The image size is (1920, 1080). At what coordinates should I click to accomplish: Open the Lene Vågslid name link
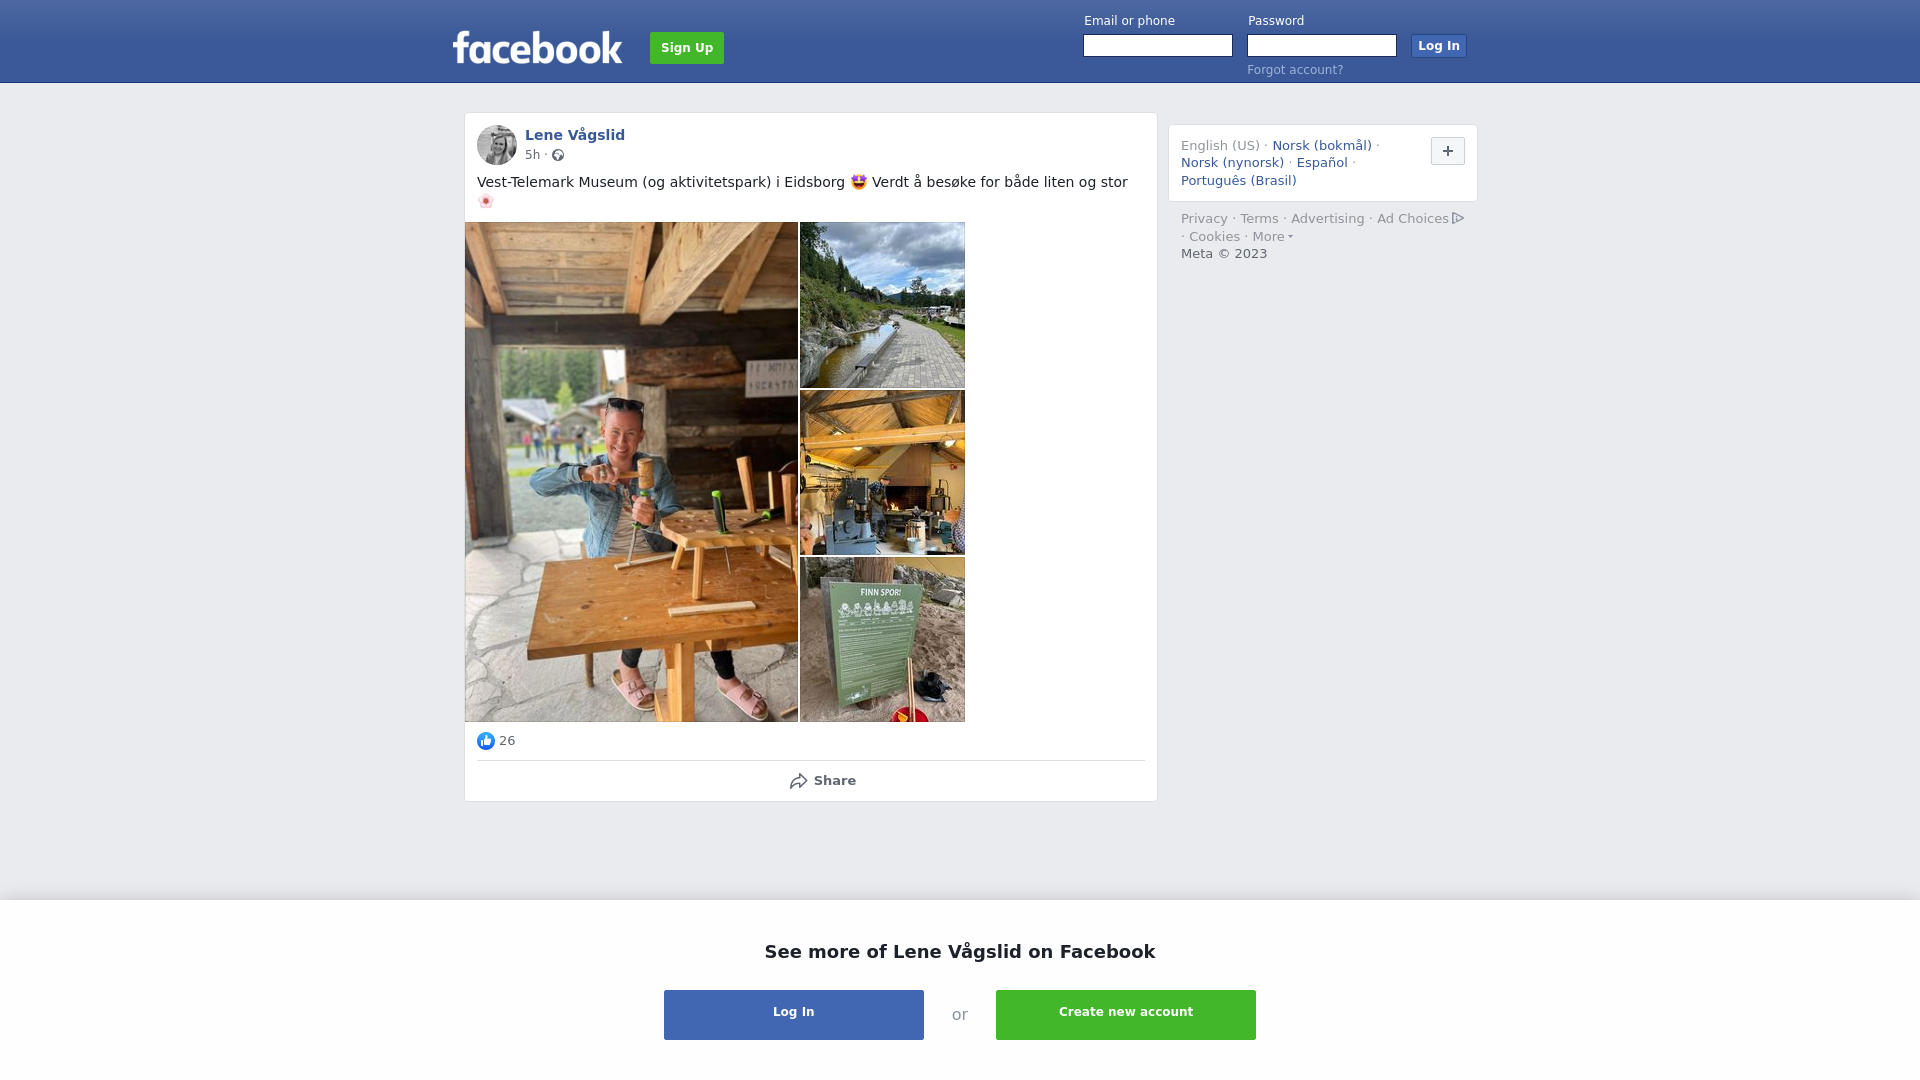point(575,135)
